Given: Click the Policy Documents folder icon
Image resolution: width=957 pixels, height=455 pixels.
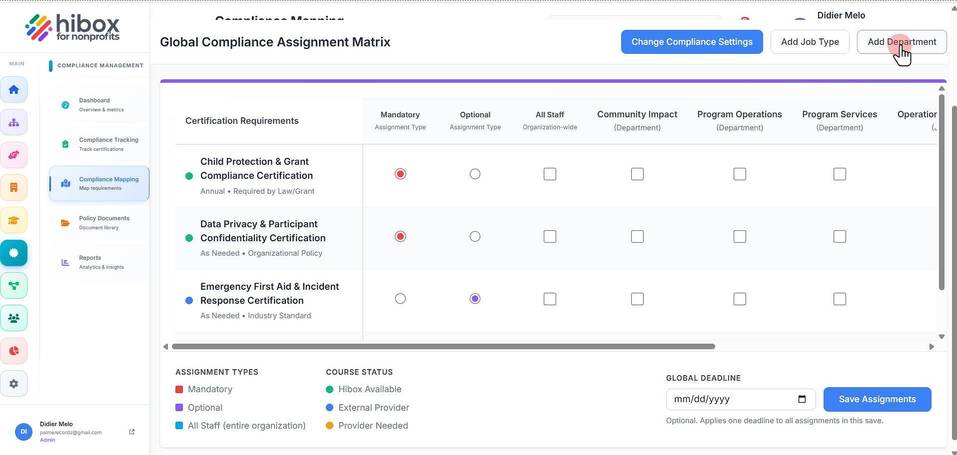Looking at the screenshot, I should tap(65, 223).
